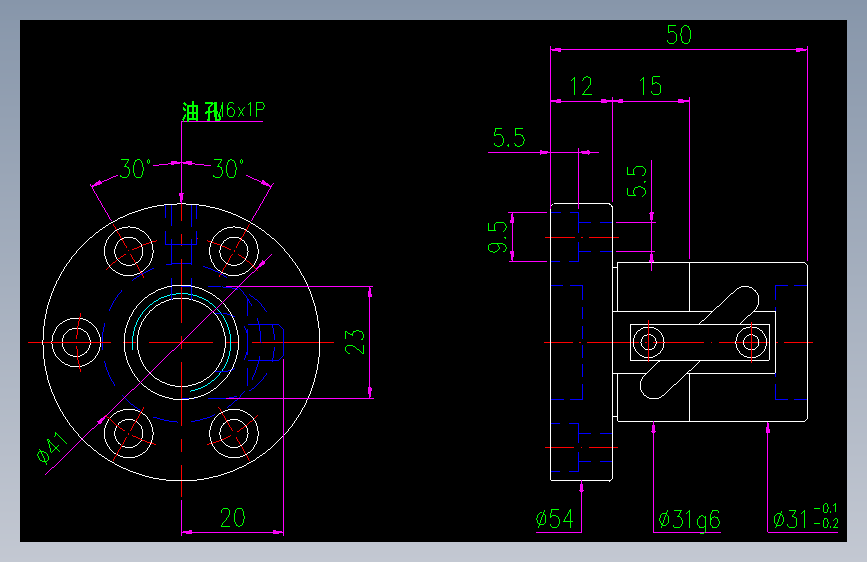The height and width of the screenshot is (562, 867).
Task: Click the right 30° angle dimension
Action: tap(228, 169)
